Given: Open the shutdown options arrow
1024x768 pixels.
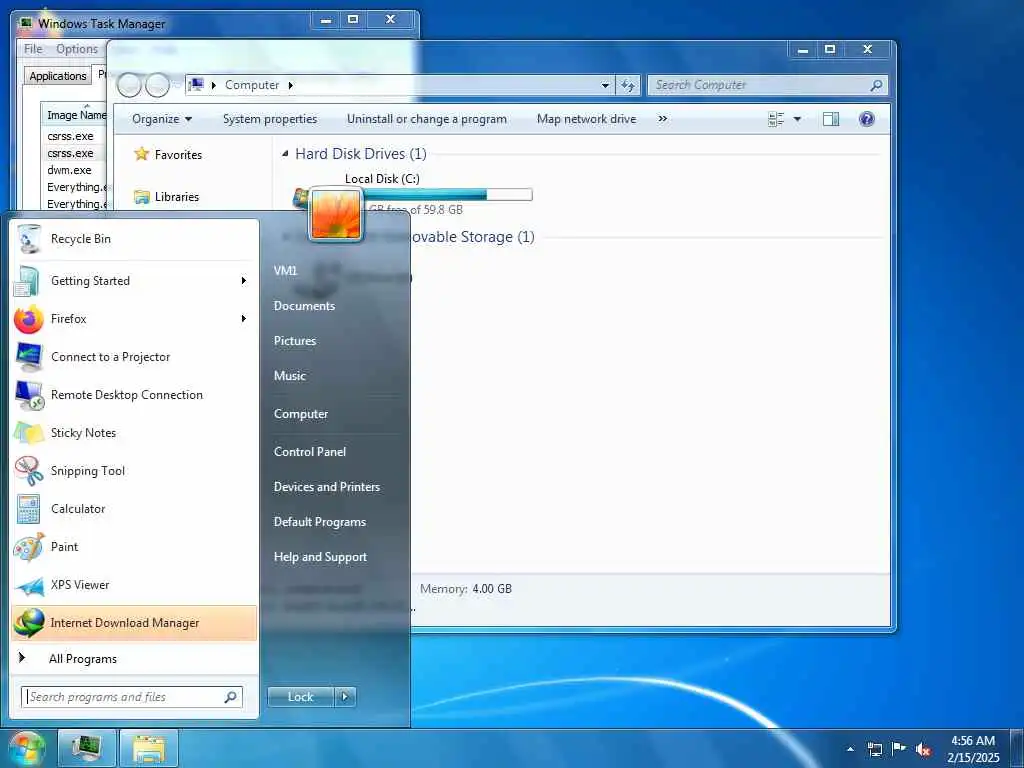Looking at the screenshot, I should click(x=345, y=697).
